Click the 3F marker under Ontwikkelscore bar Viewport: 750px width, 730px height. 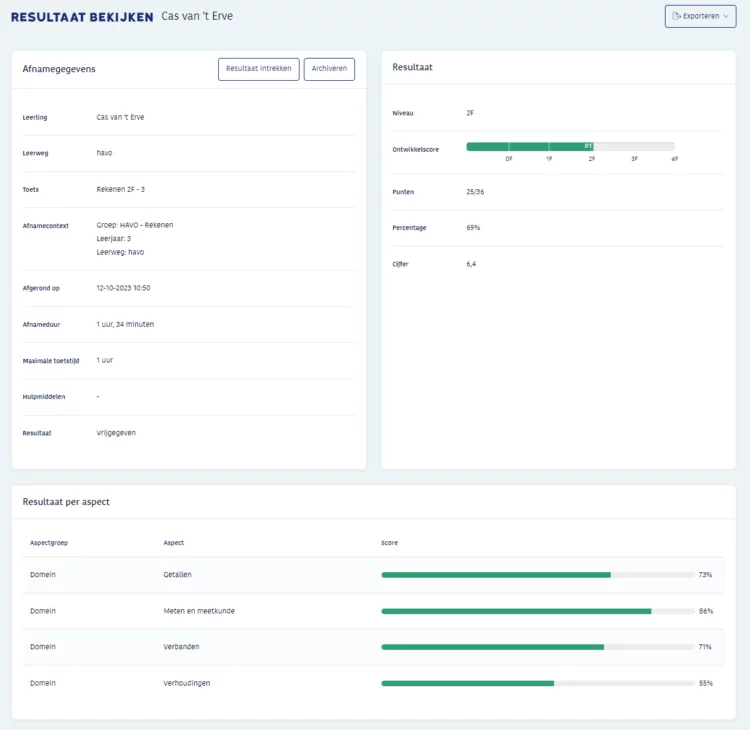click(634, 159)
